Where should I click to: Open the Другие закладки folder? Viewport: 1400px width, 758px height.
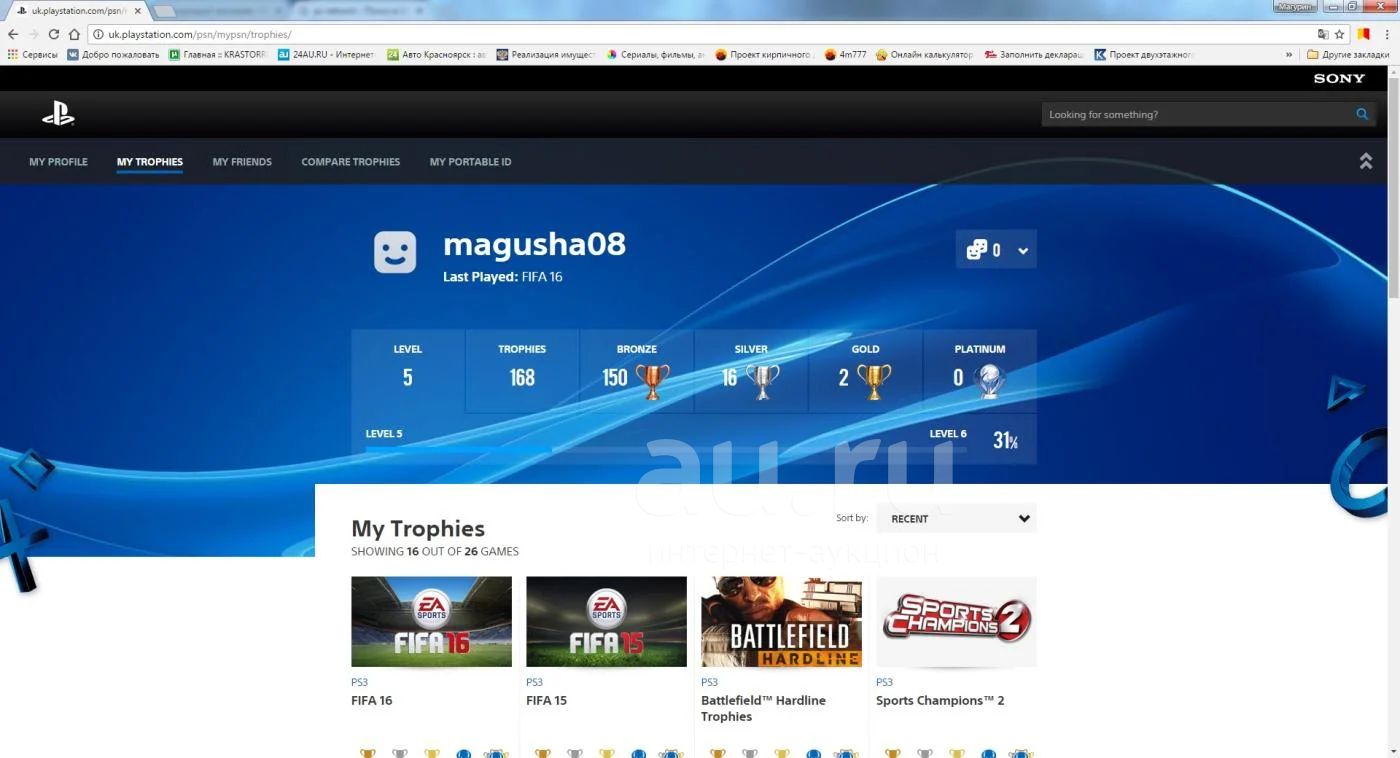click(1347, 55)
